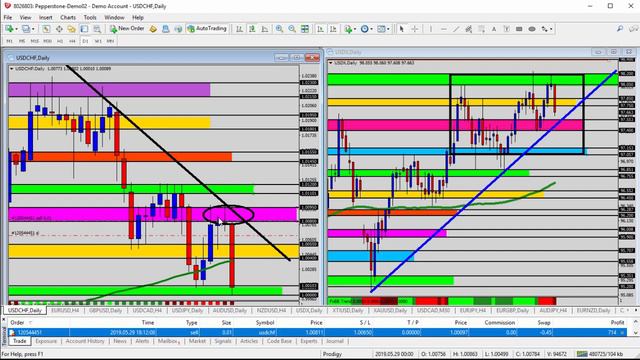Open the File menu
Screen dimensions: 640x360
pyautogui.click(x=8, y=18)
